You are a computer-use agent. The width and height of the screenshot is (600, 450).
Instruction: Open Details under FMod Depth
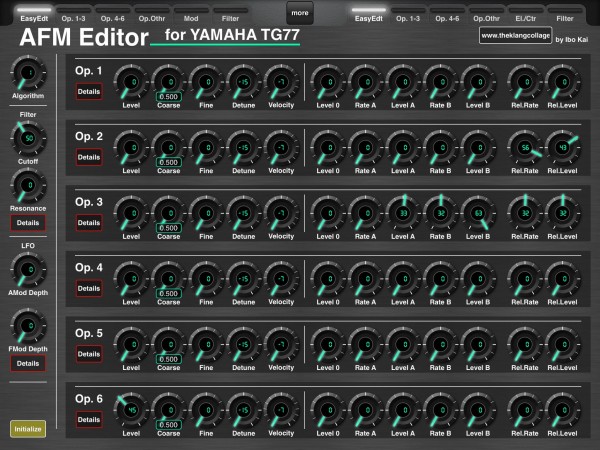(28, 364)
